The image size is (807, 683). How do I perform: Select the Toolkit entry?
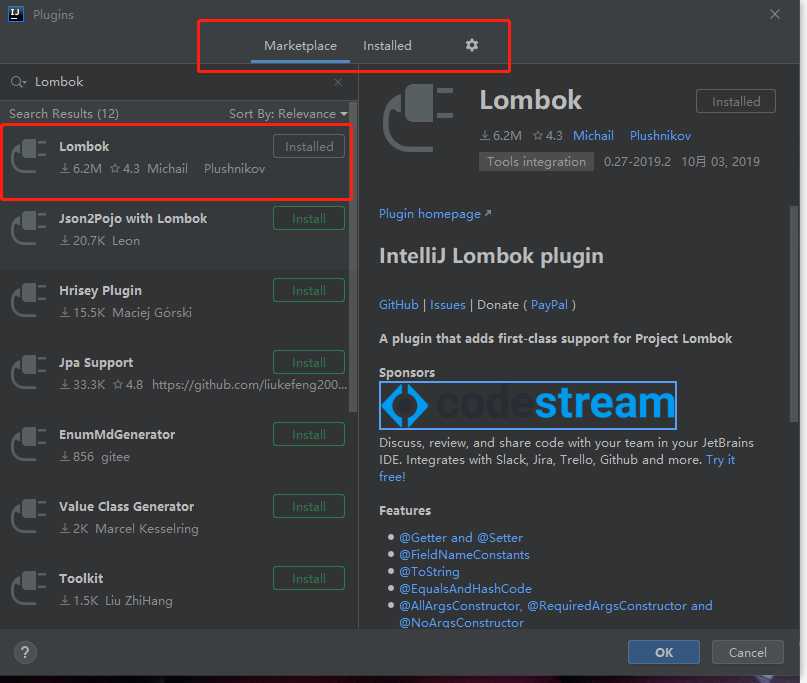coord(175,594)
